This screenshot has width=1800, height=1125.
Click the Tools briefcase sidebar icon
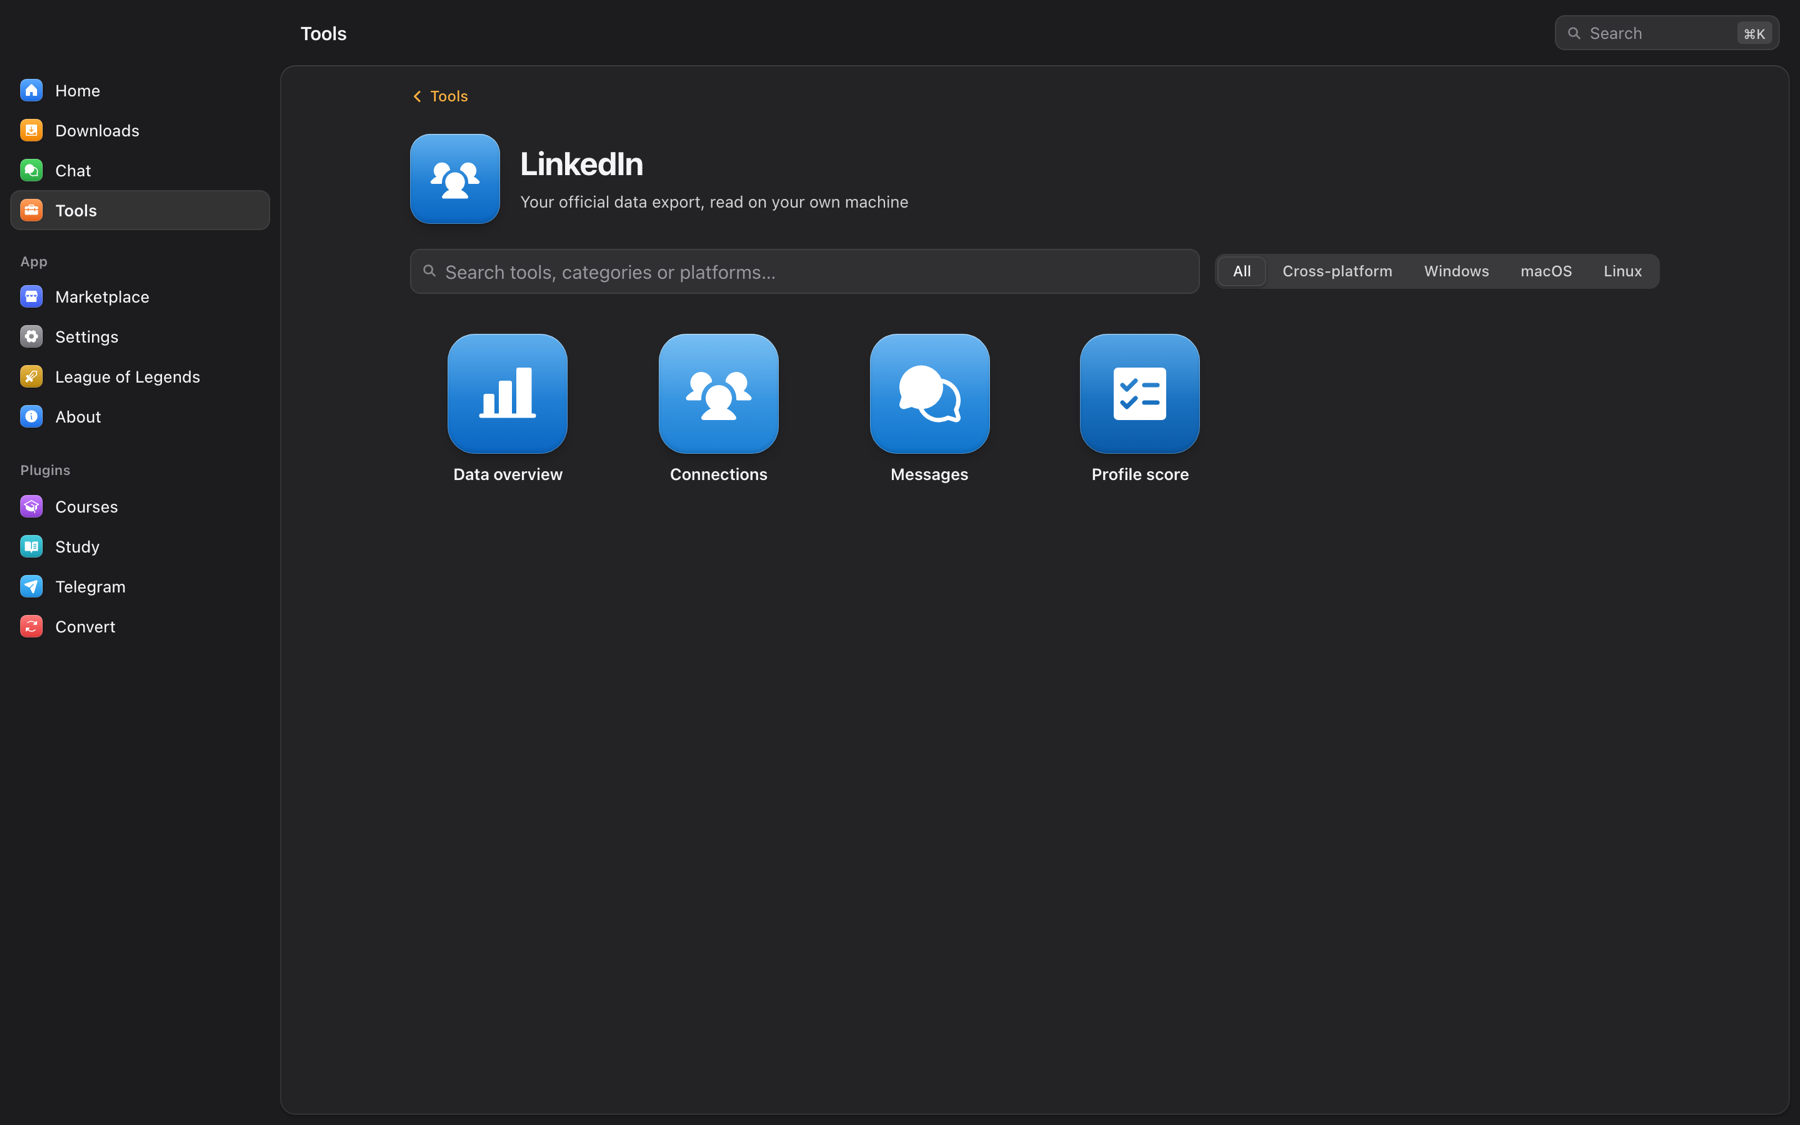pyautogui.click(x=32, y=210)
